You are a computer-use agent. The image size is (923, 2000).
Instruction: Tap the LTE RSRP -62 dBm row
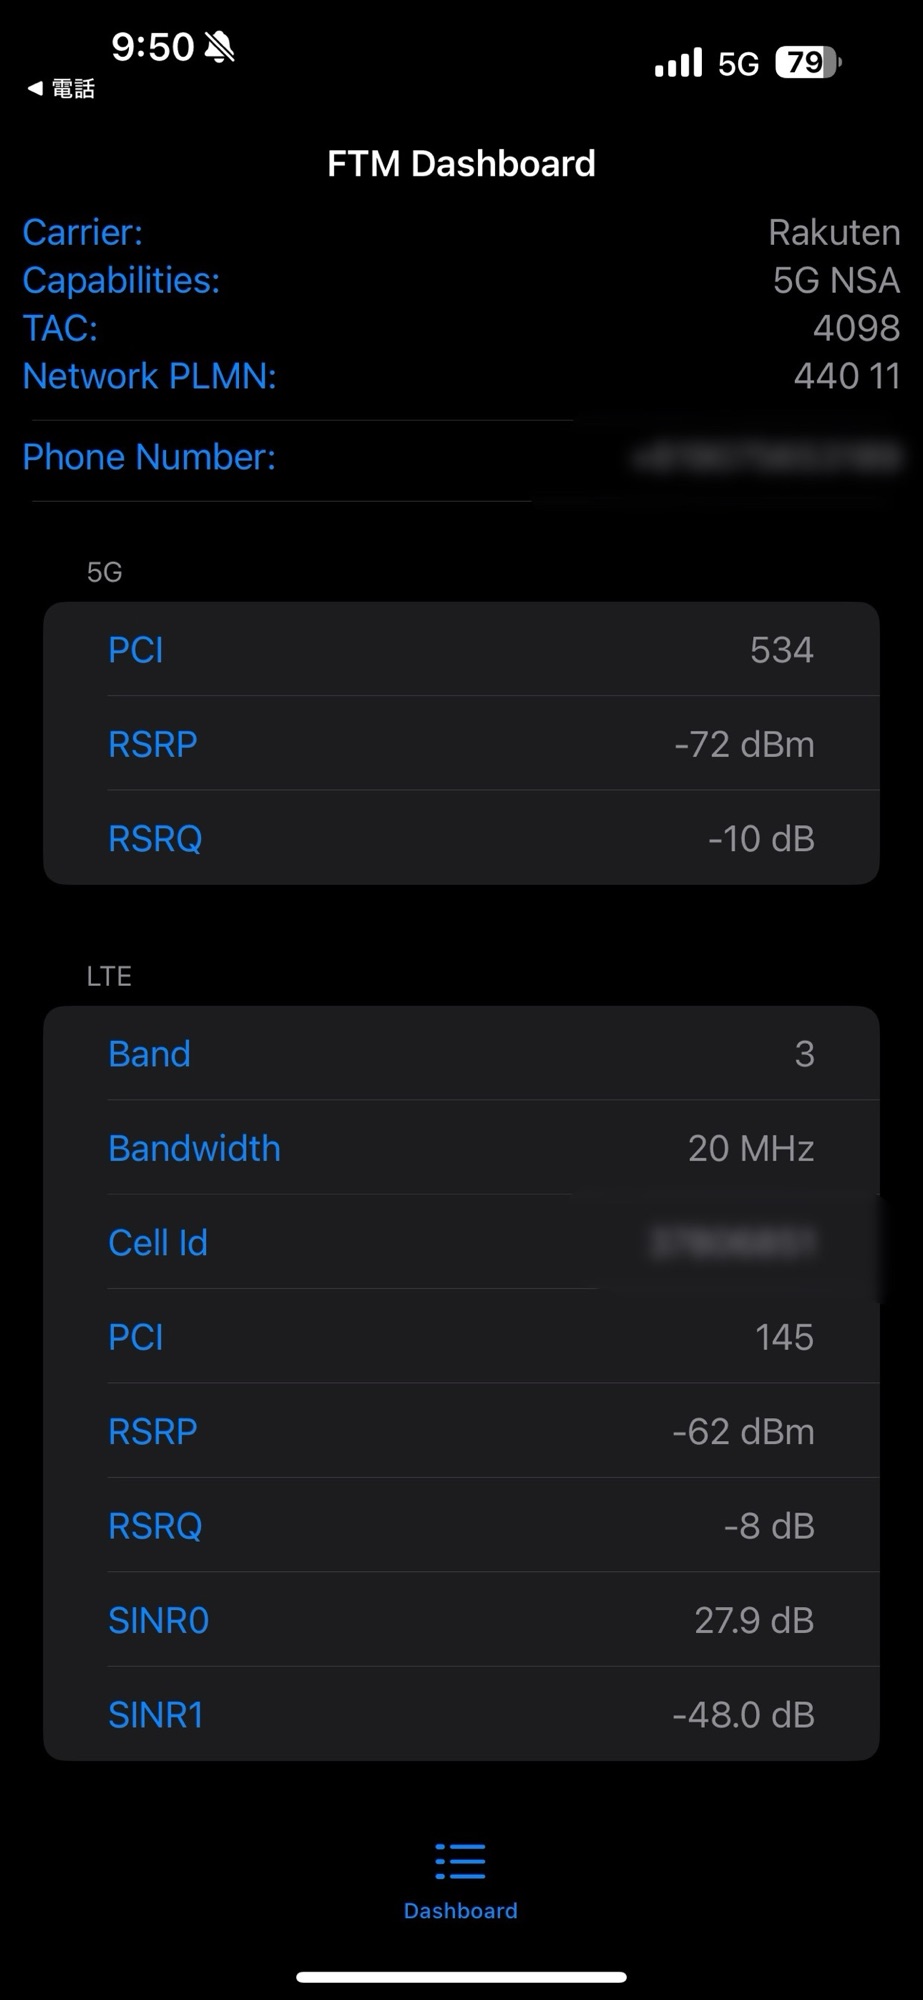click(461, 1431)
